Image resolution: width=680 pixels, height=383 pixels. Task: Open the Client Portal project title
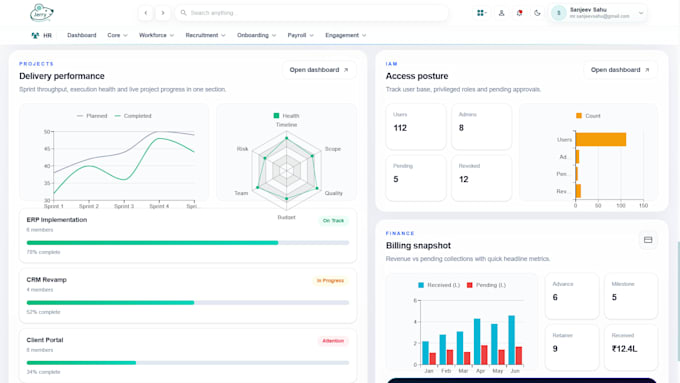(45, 340)
